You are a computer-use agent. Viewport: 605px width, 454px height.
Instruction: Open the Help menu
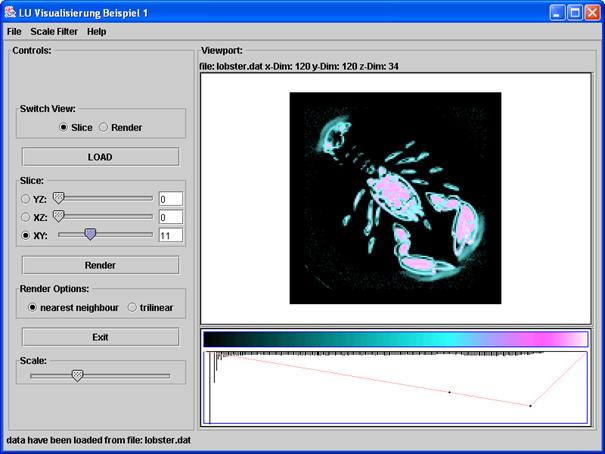97,32
